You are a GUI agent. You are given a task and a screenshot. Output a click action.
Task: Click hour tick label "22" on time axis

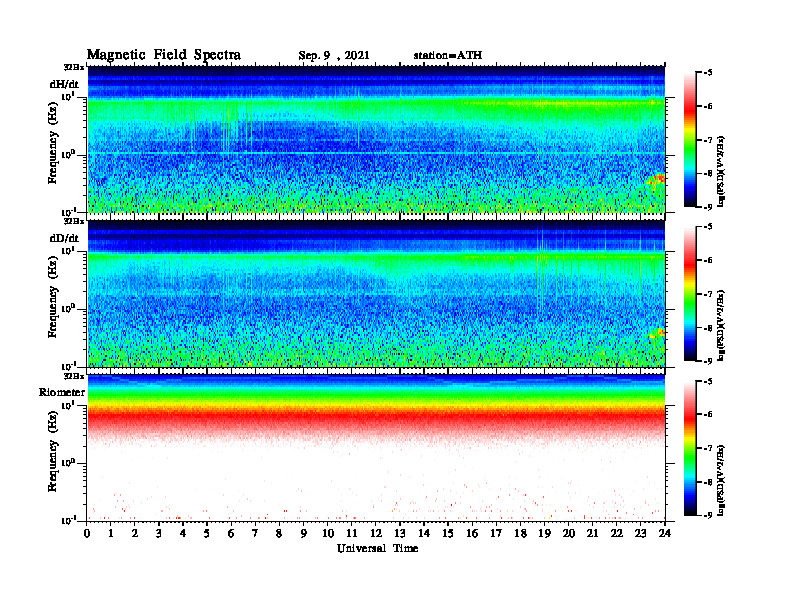616,533
